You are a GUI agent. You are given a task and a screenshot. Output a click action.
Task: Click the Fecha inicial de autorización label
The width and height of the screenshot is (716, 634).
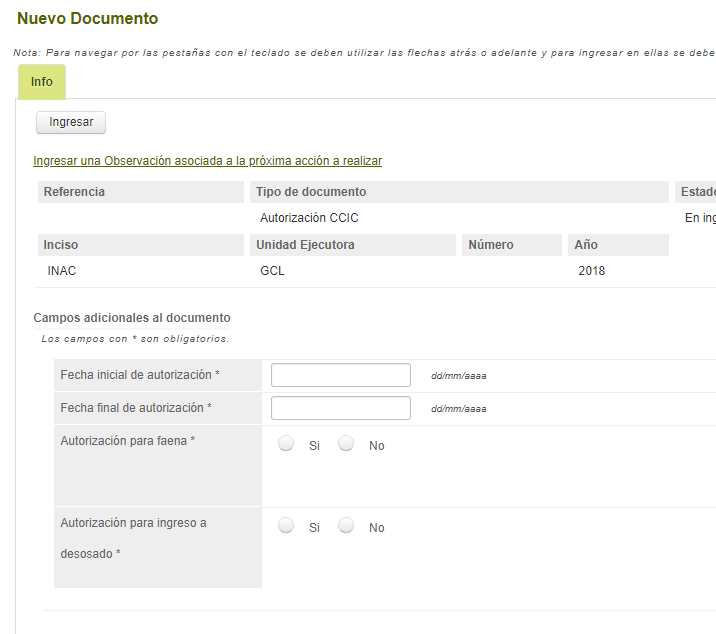pyautogui.click(x=140, y=375)
